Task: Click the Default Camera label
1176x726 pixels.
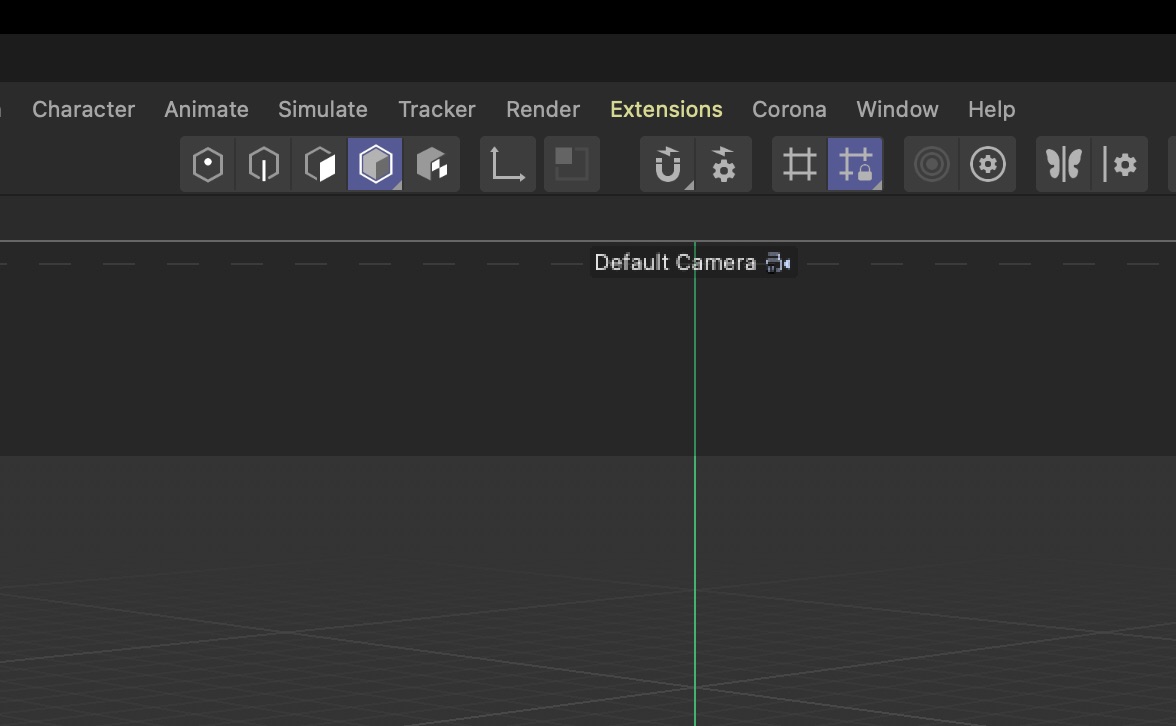Action: pyautogui.click(x=675, y=262)
